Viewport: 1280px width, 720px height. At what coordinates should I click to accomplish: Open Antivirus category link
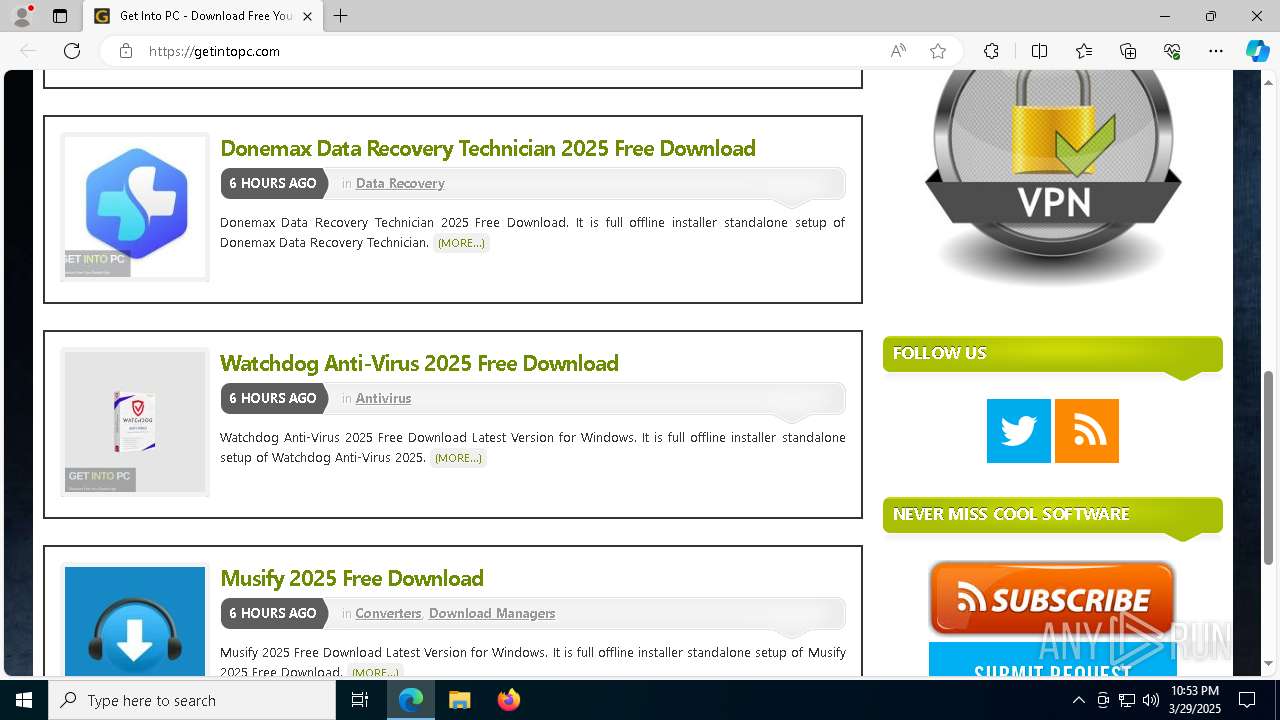point(383,398)
